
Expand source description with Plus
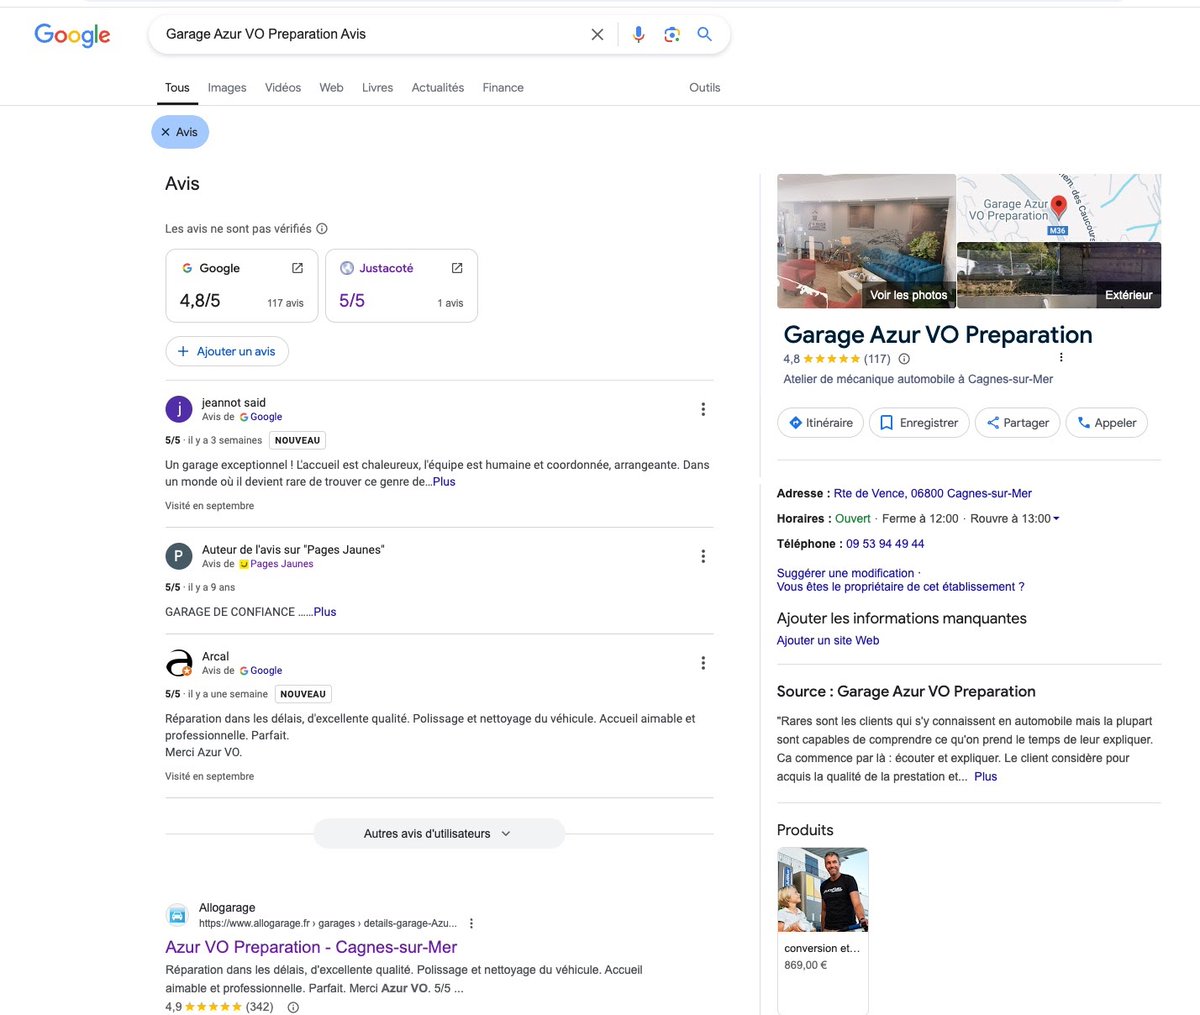pyautogui.click(x=986, y=776)
